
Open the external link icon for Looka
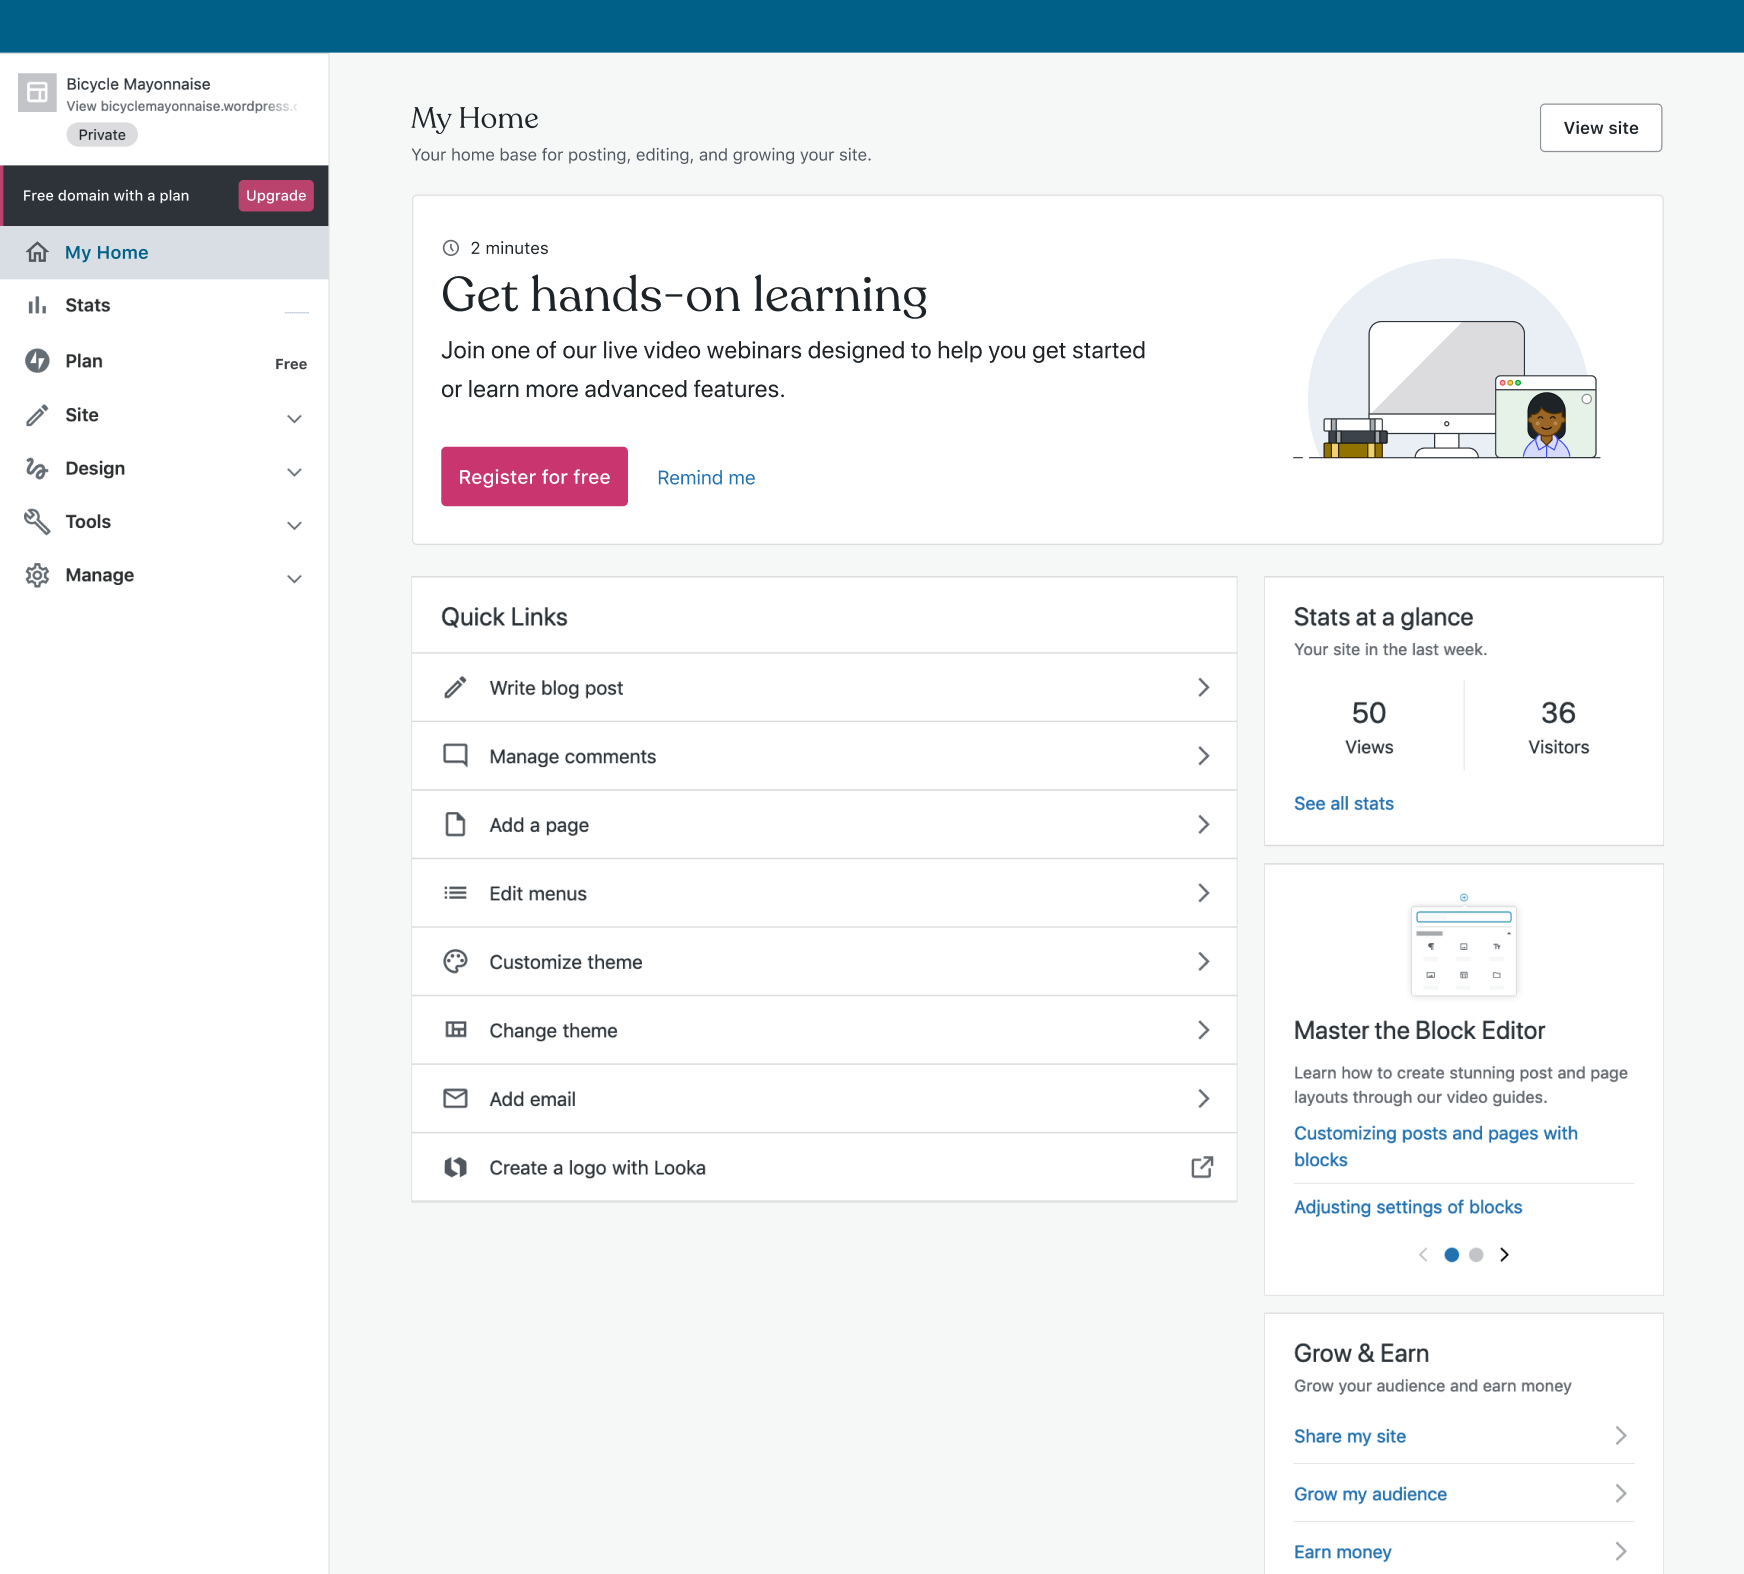point(1202,1167)
